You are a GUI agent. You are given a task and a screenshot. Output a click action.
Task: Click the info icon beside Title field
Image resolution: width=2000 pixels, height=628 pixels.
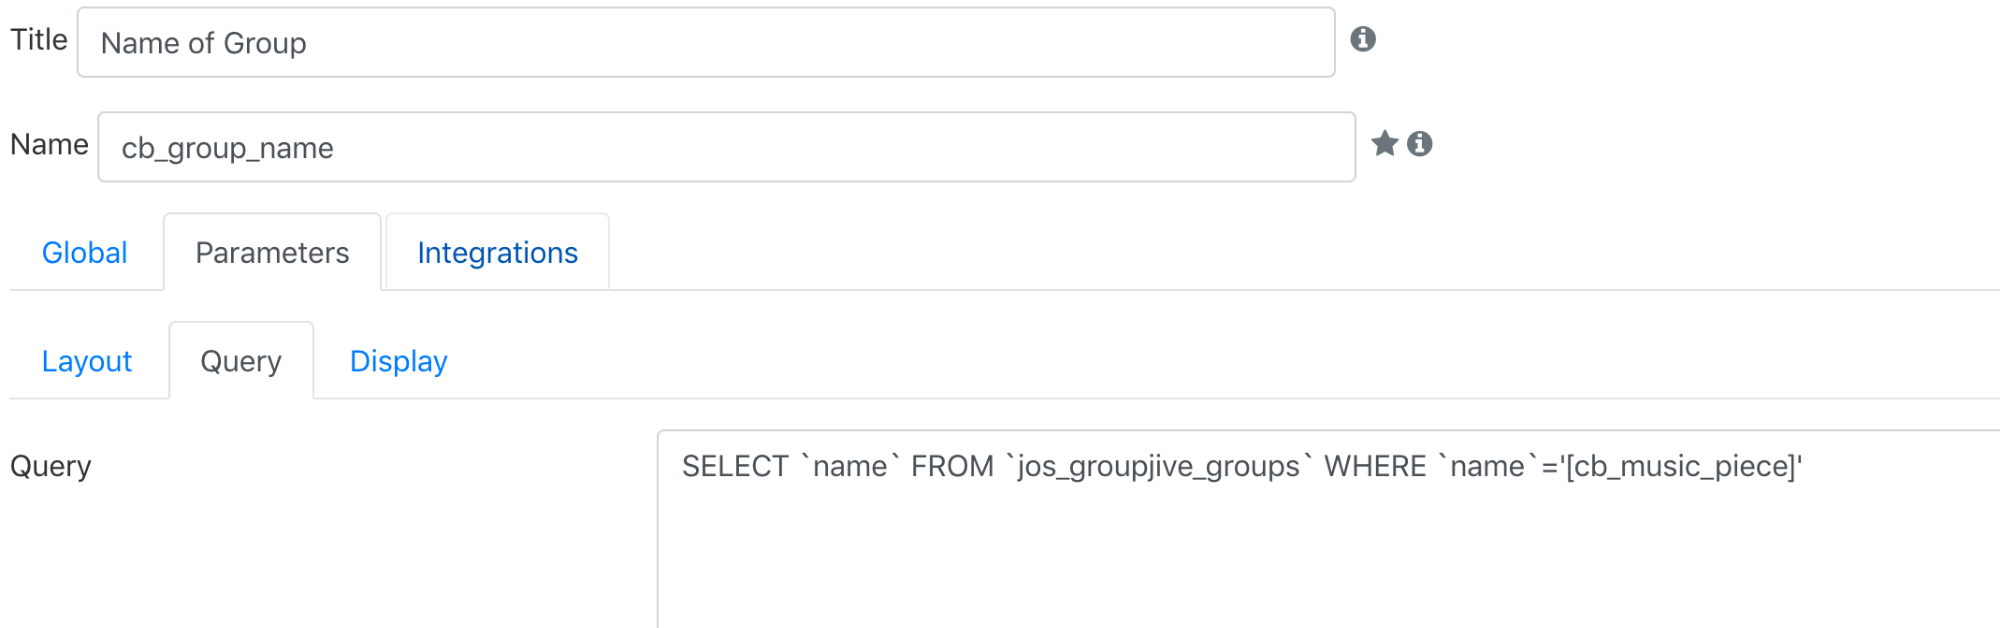[1363, 39]
